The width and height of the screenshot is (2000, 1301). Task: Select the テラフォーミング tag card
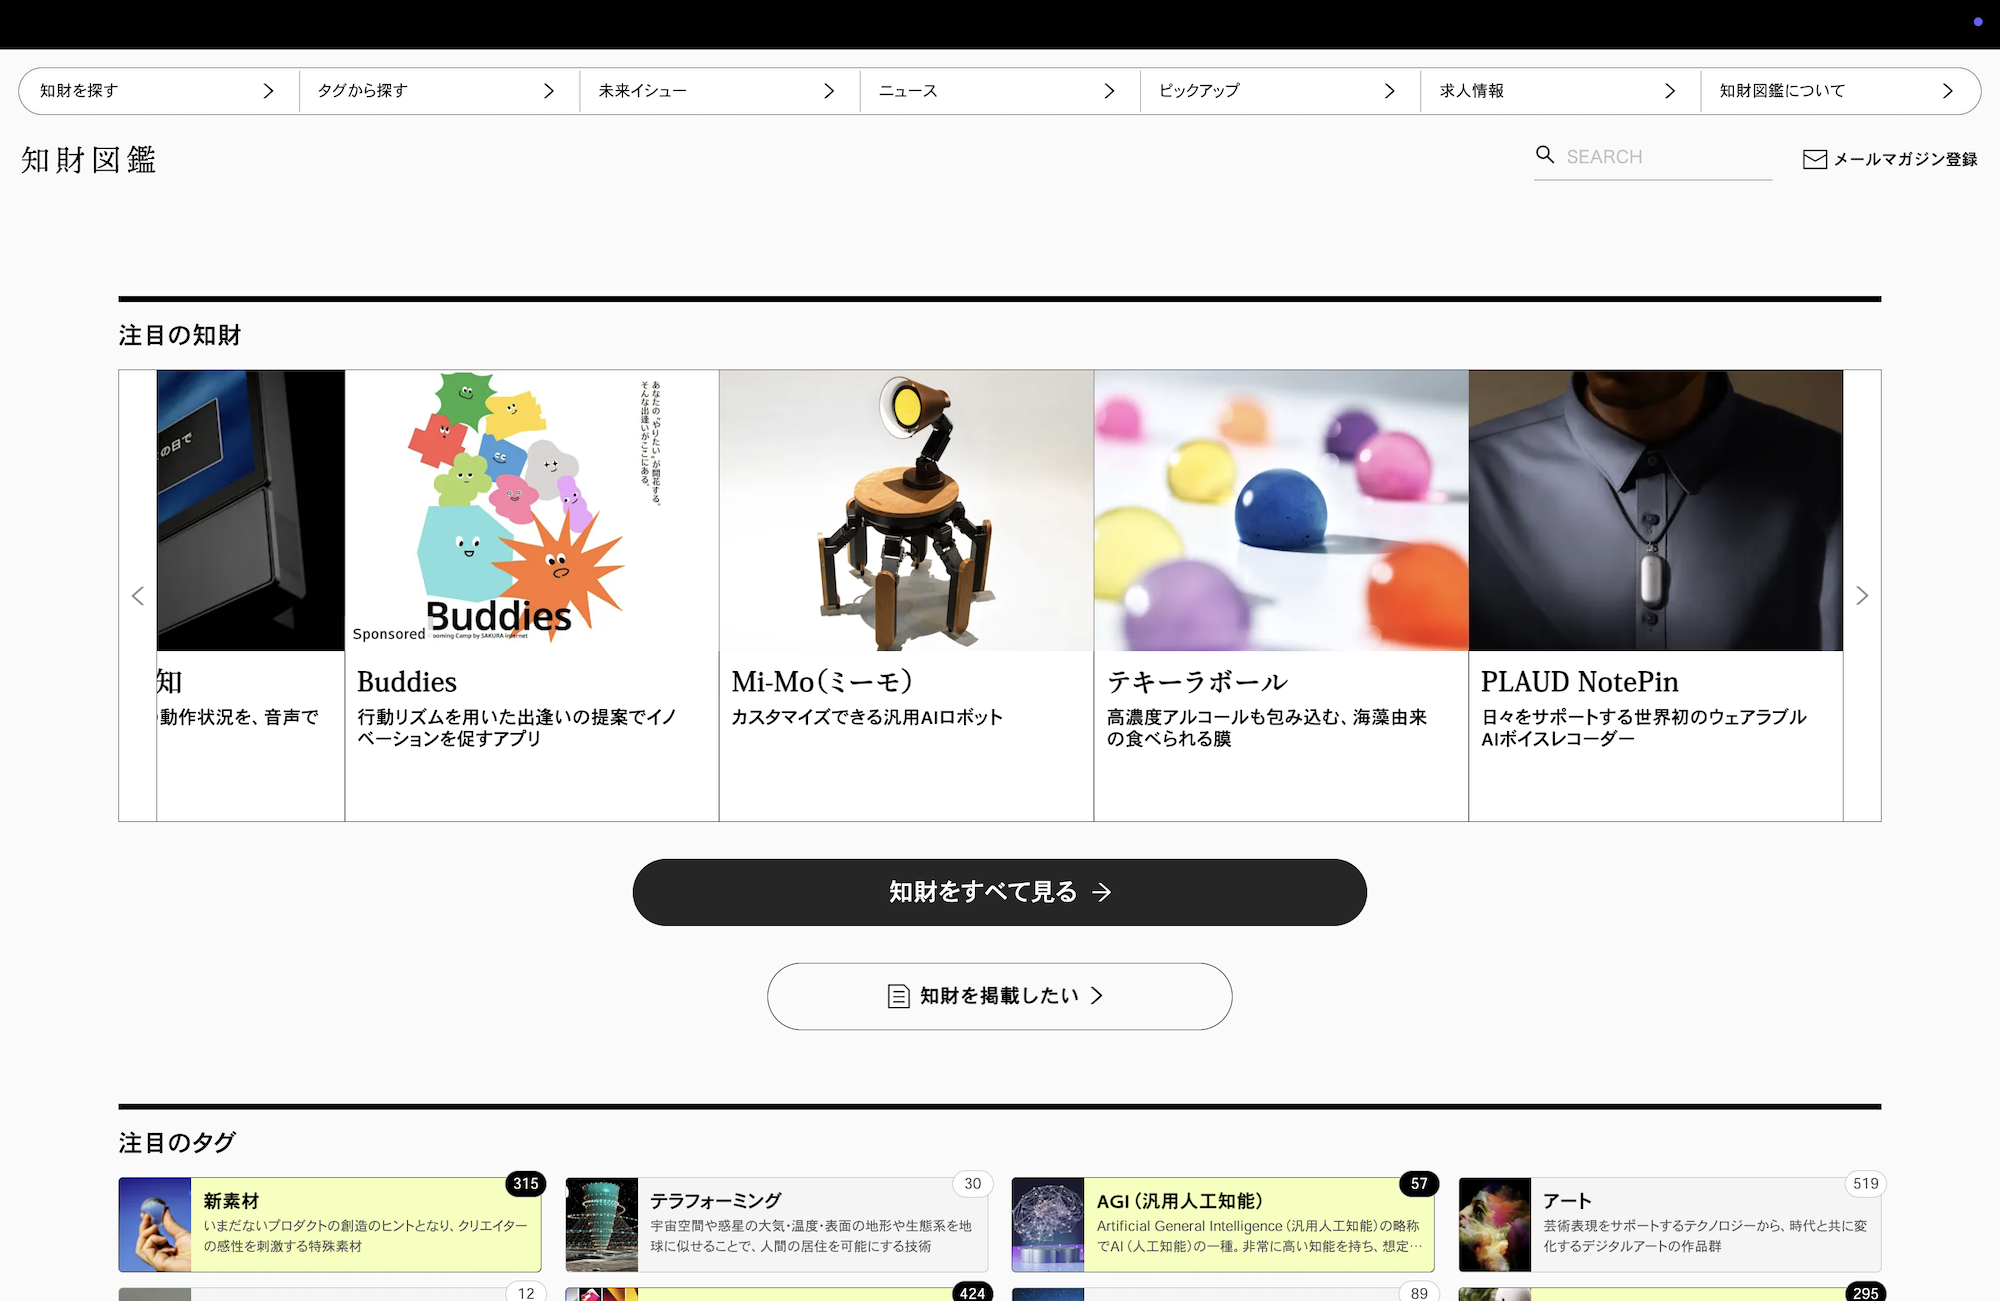(x=810, y=1224)
